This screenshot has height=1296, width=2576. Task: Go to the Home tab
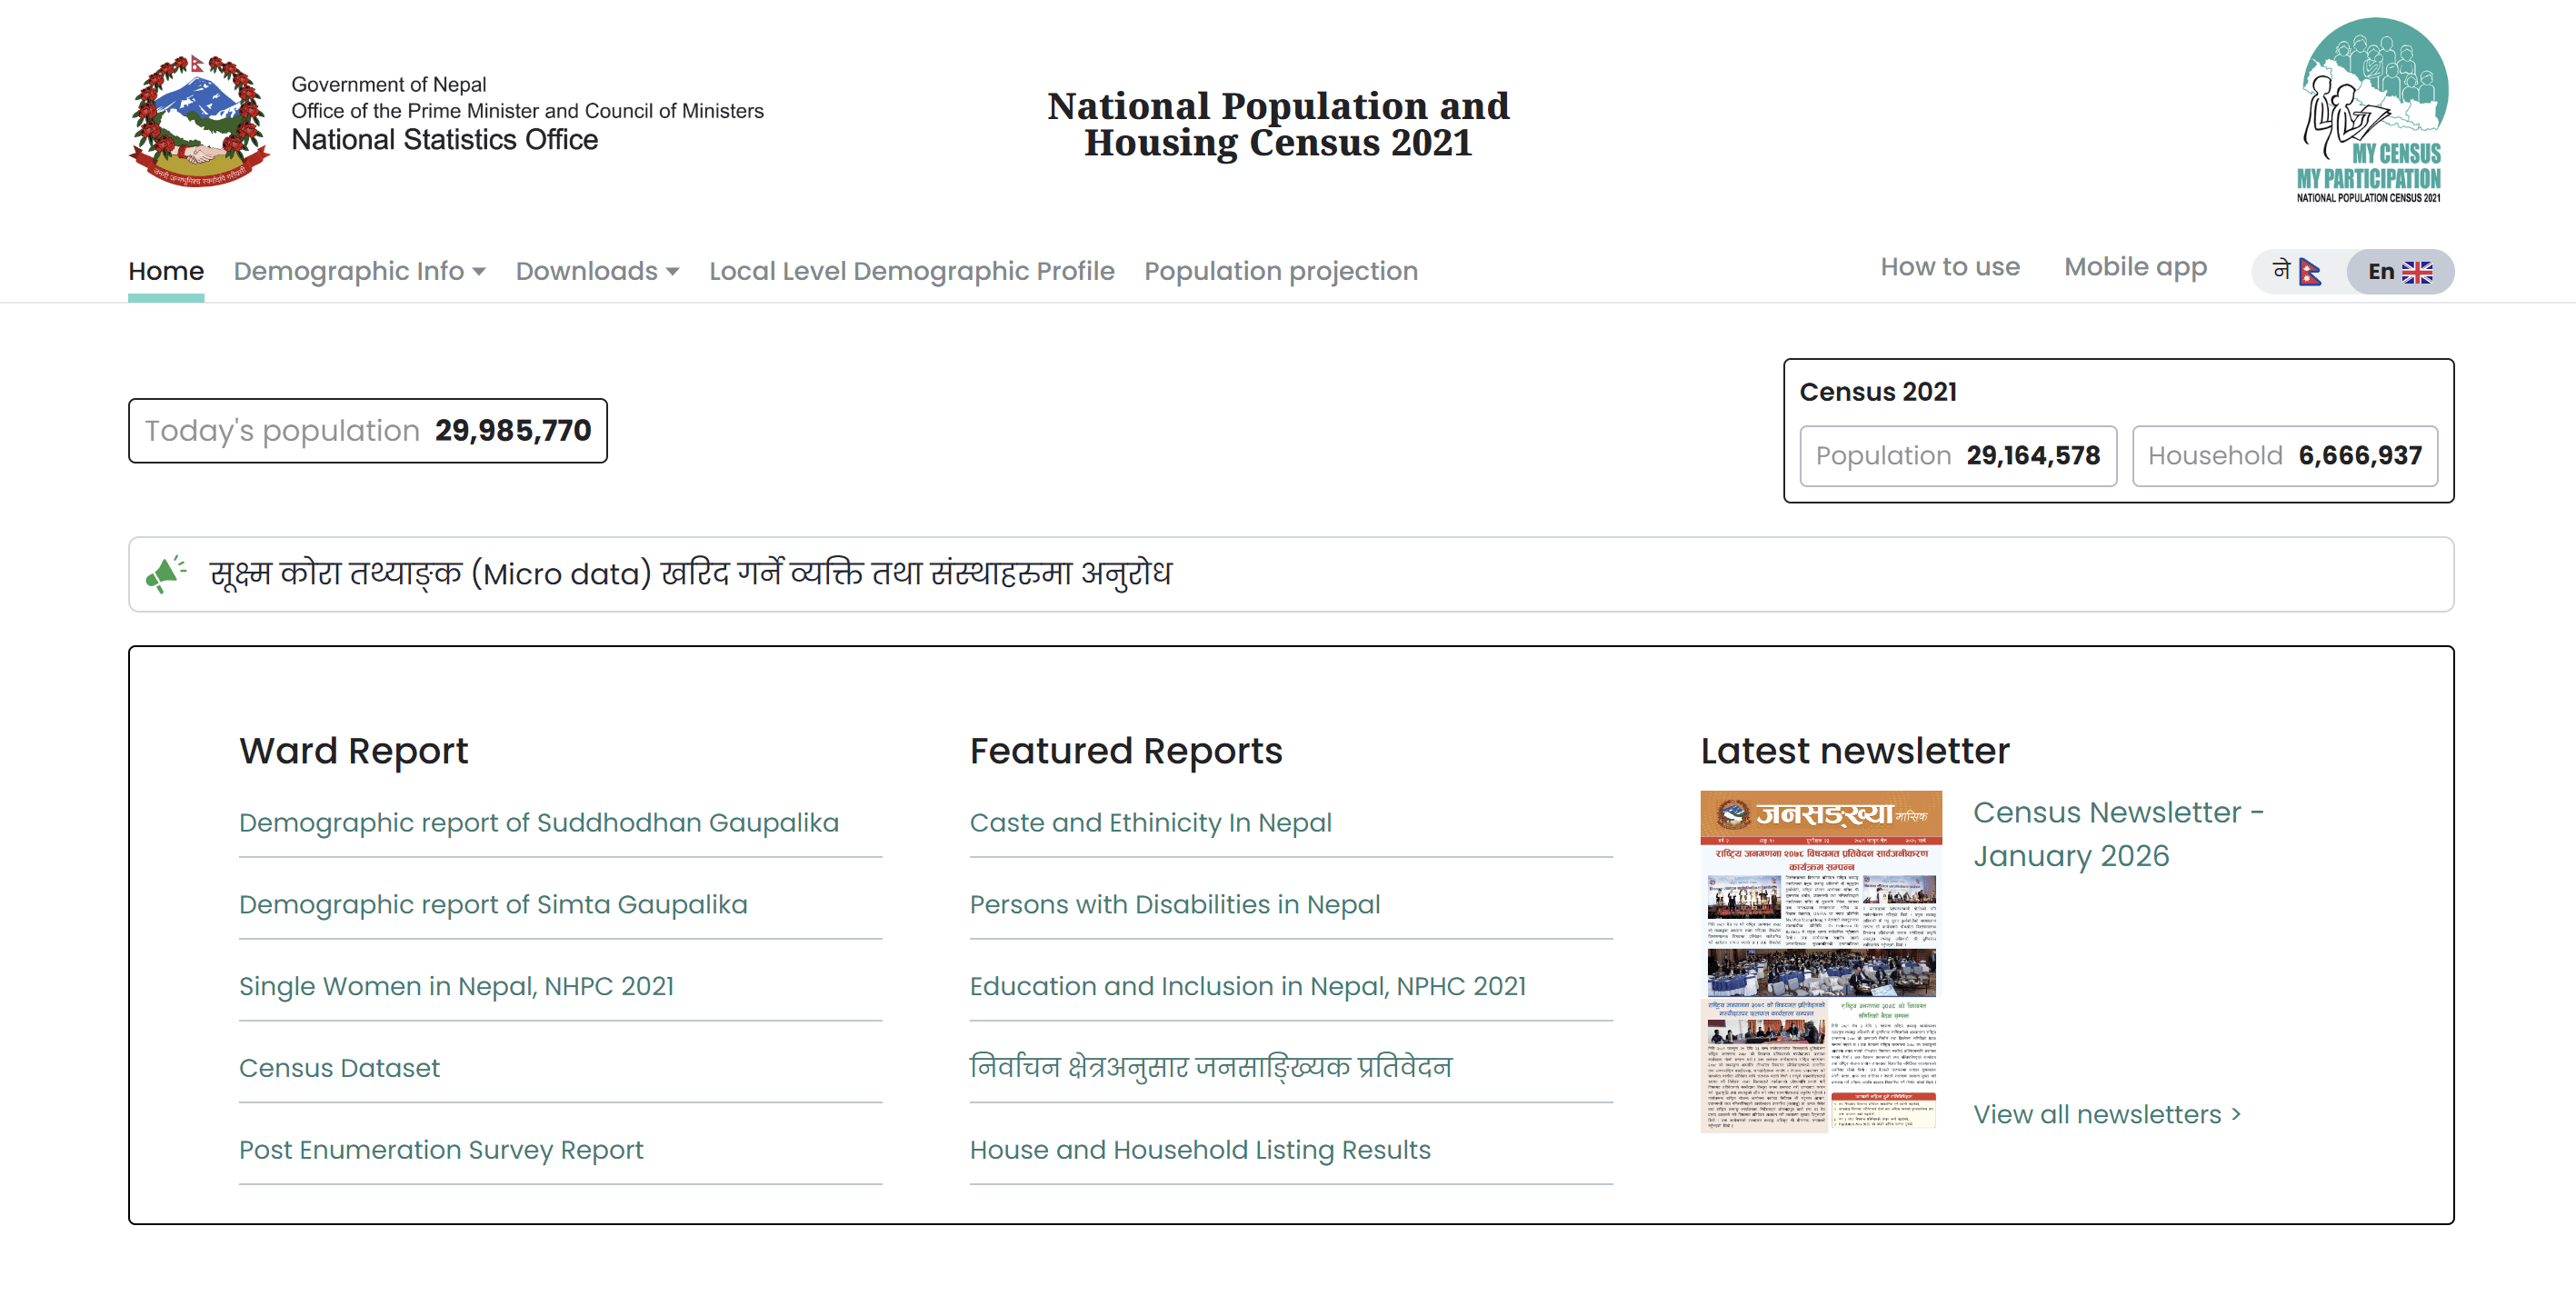pyautogui.click(x=166, y=271)
